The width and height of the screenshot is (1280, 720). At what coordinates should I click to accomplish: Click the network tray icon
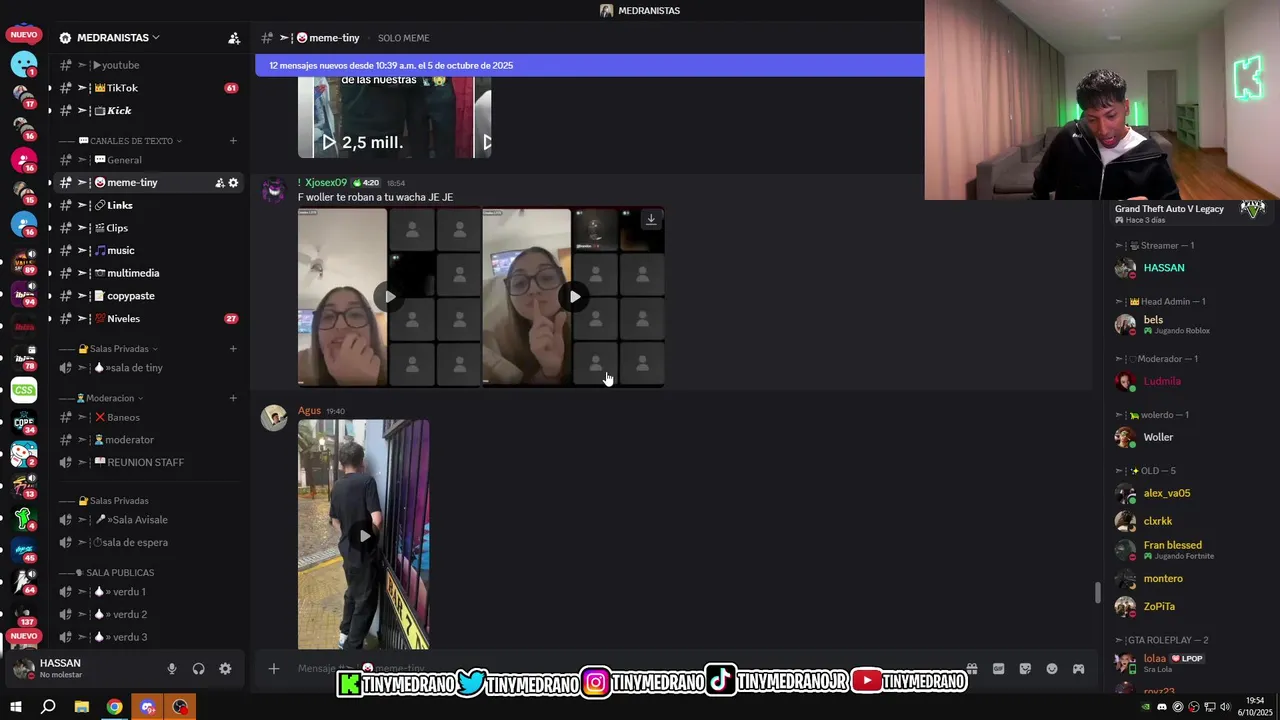pos(1210,707)
